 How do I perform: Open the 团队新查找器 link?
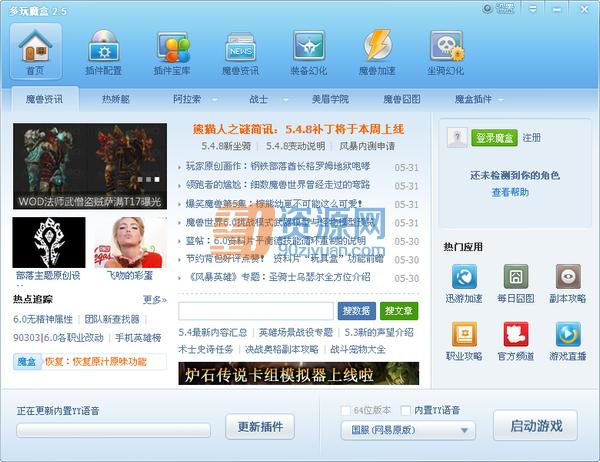112,319
